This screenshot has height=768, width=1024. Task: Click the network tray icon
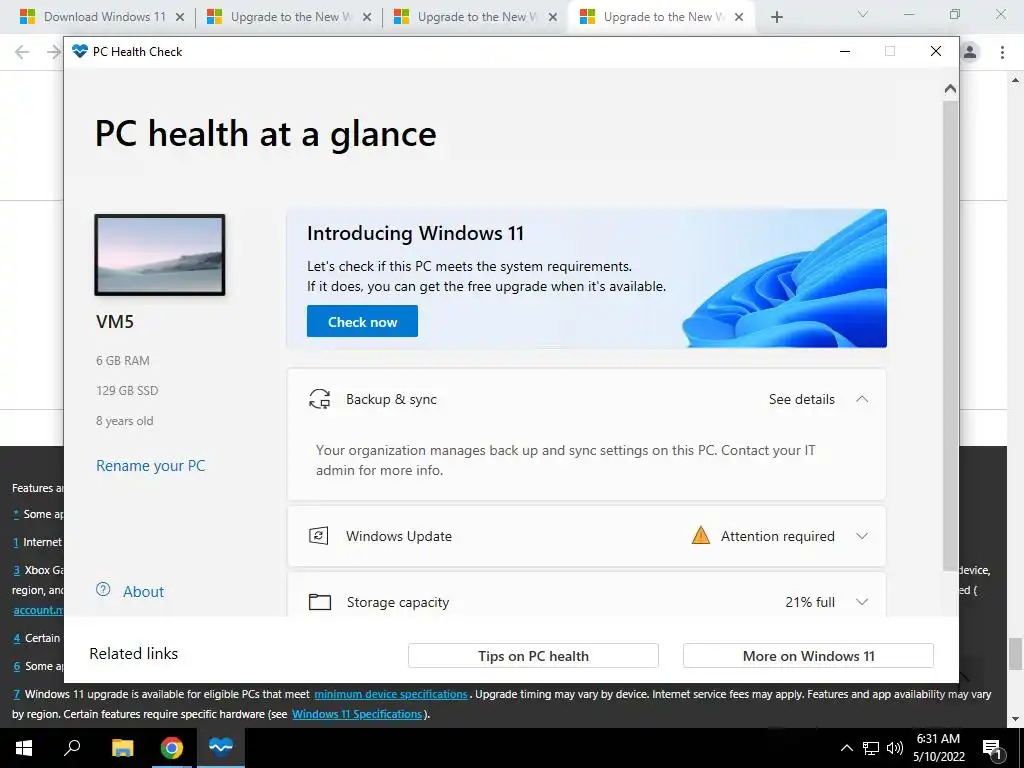point(871,748)
